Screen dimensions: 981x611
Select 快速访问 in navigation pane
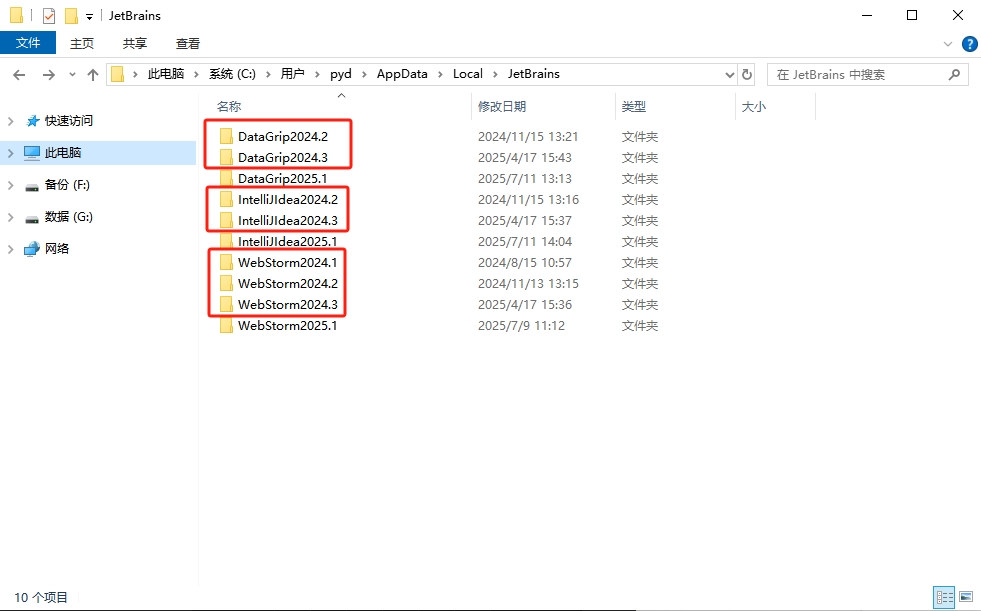(x=69, y=121)
